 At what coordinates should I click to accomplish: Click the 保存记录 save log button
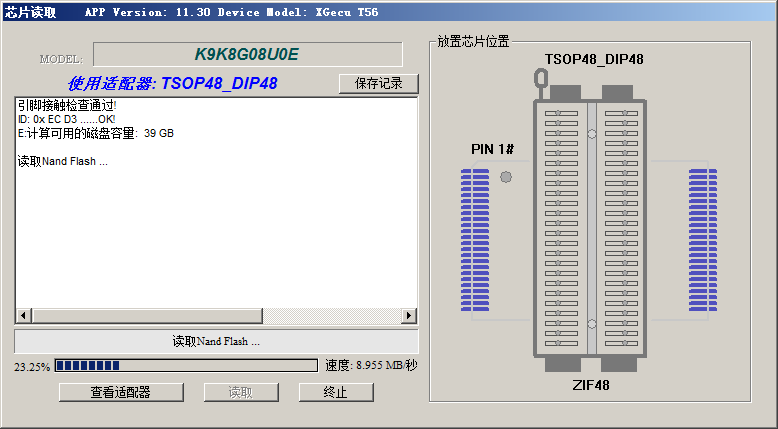click(378, 83)
